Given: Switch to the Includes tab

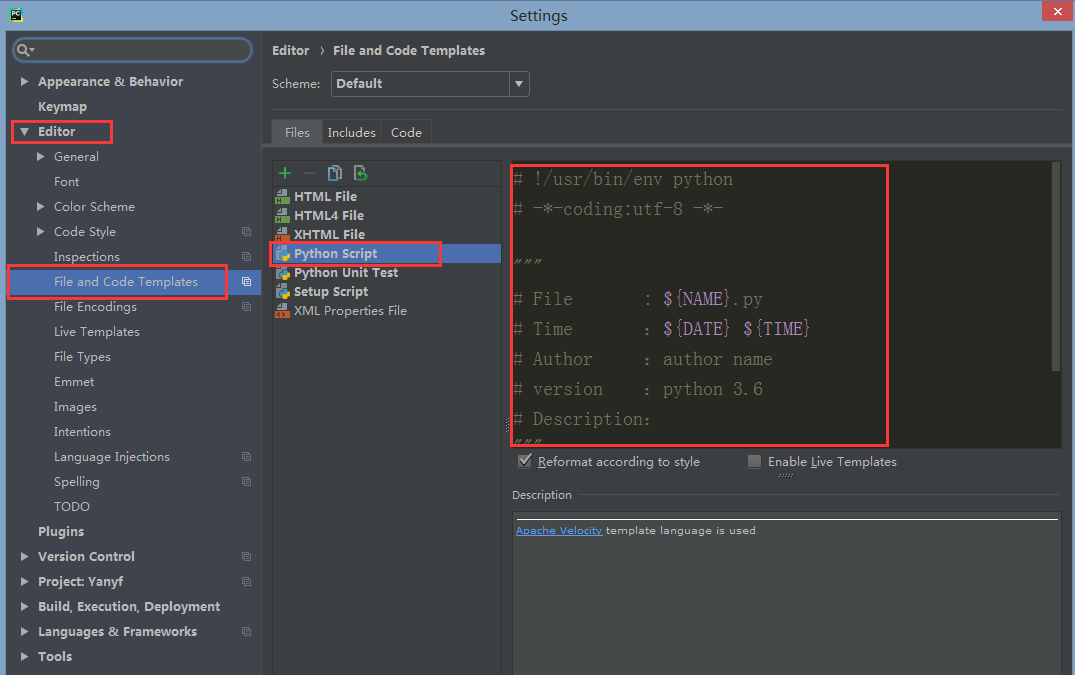Looking at the screenshot, I should [352, 132].
